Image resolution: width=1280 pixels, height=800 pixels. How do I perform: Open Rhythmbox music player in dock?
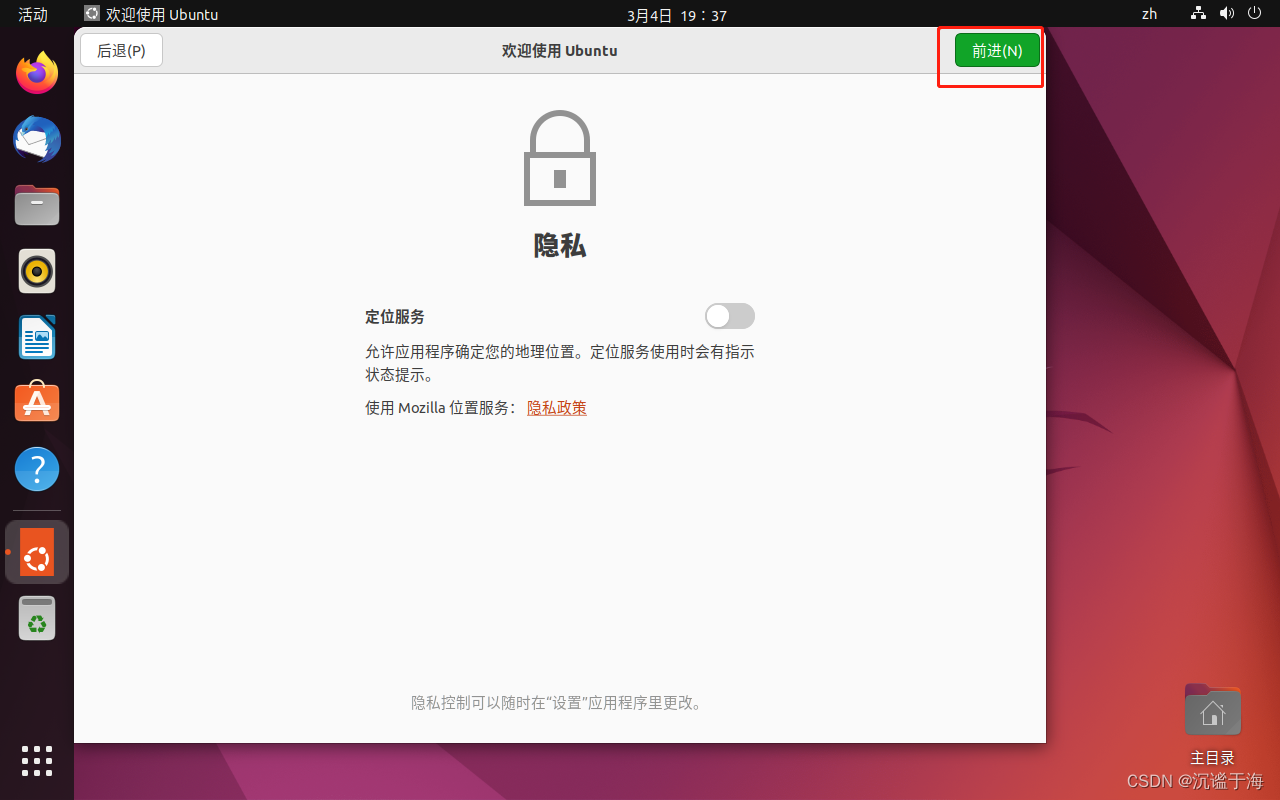pyautogui.click(x=37, y=271)
